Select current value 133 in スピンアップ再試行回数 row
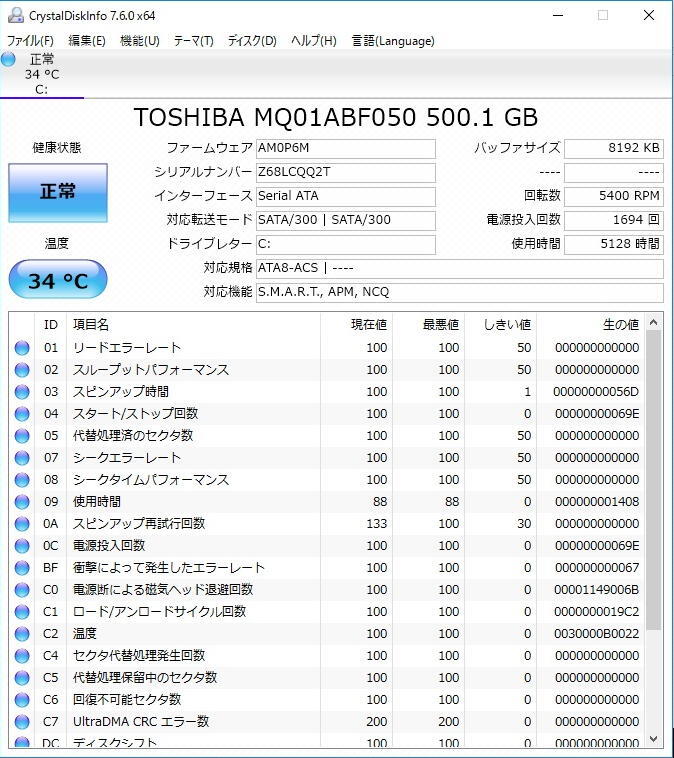 (377, 524)
